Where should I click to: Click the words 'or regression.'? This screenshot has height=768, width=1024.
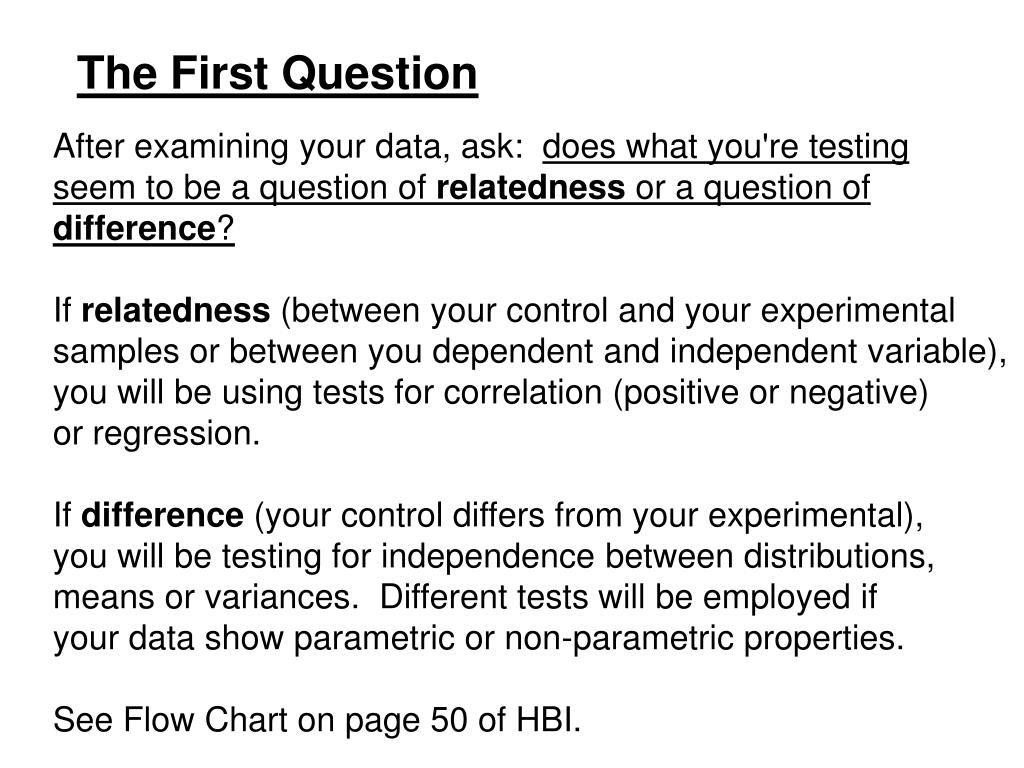pyautogui.click(x=157, y=434)
